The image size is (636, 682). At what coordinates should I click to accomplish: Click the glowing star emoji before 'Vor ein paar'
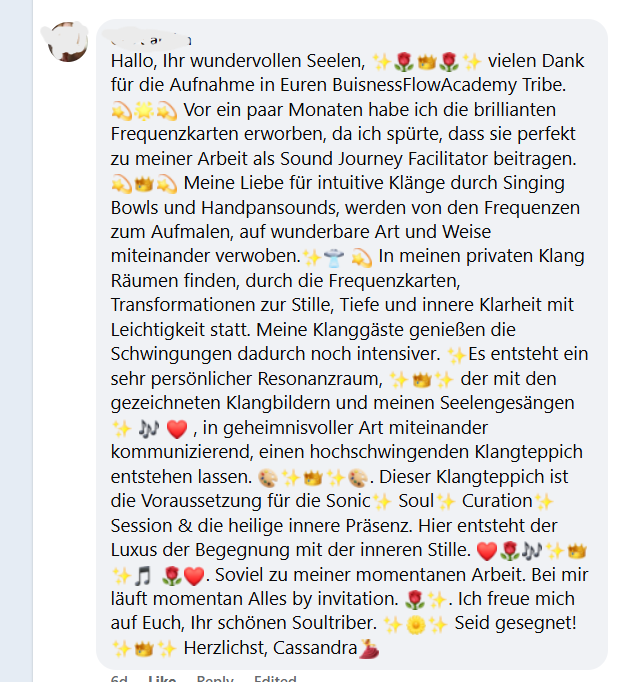point(144,111)
